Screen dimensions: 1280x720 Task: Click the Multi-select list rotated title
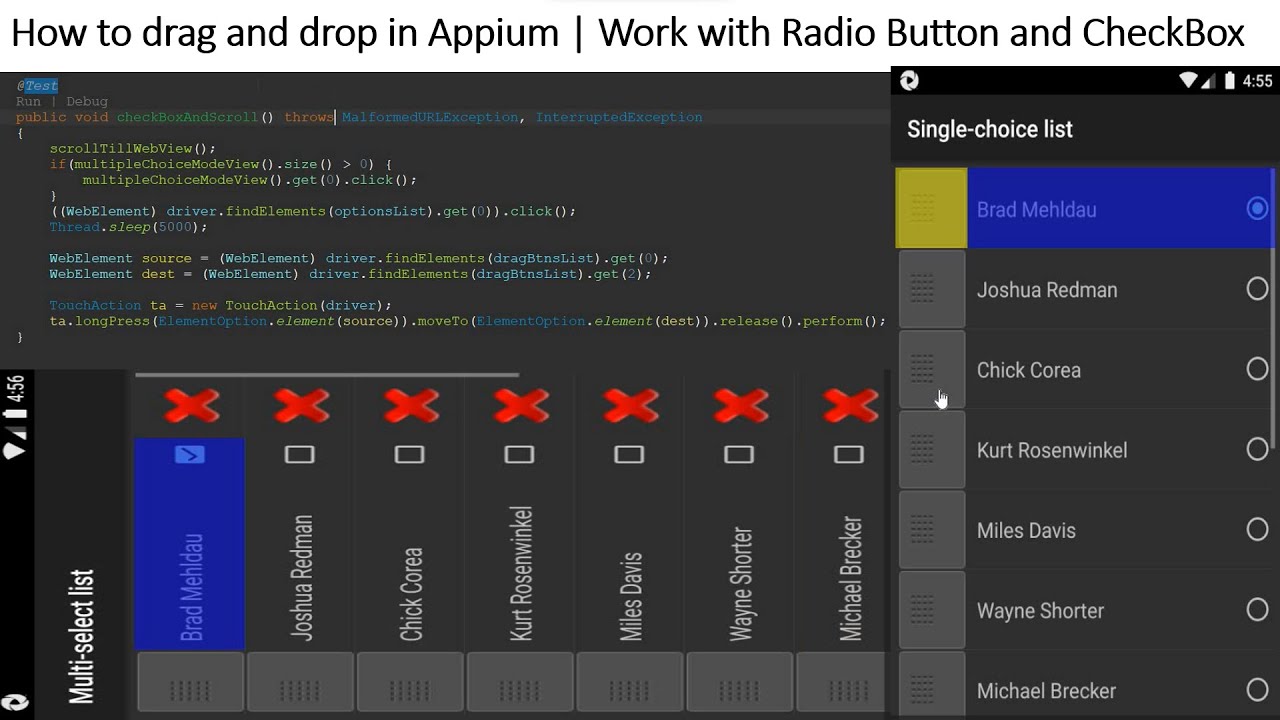82,637
